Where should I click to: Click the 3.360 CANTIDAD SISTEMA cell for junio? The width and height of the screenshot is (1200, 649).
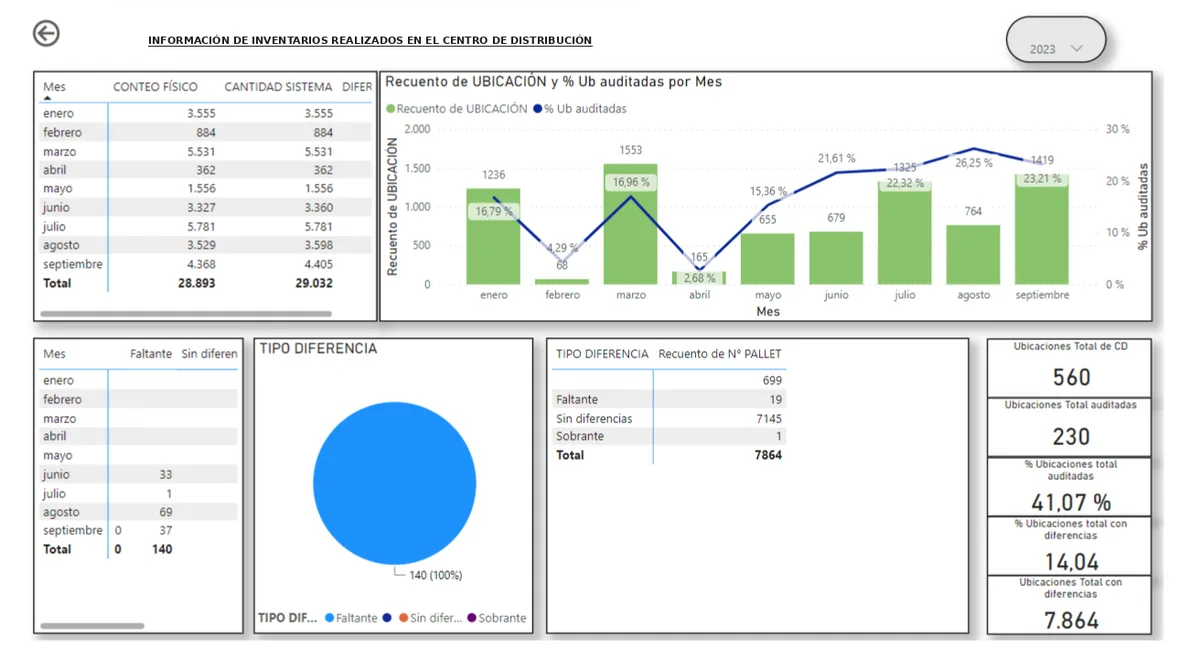[318, 208]
